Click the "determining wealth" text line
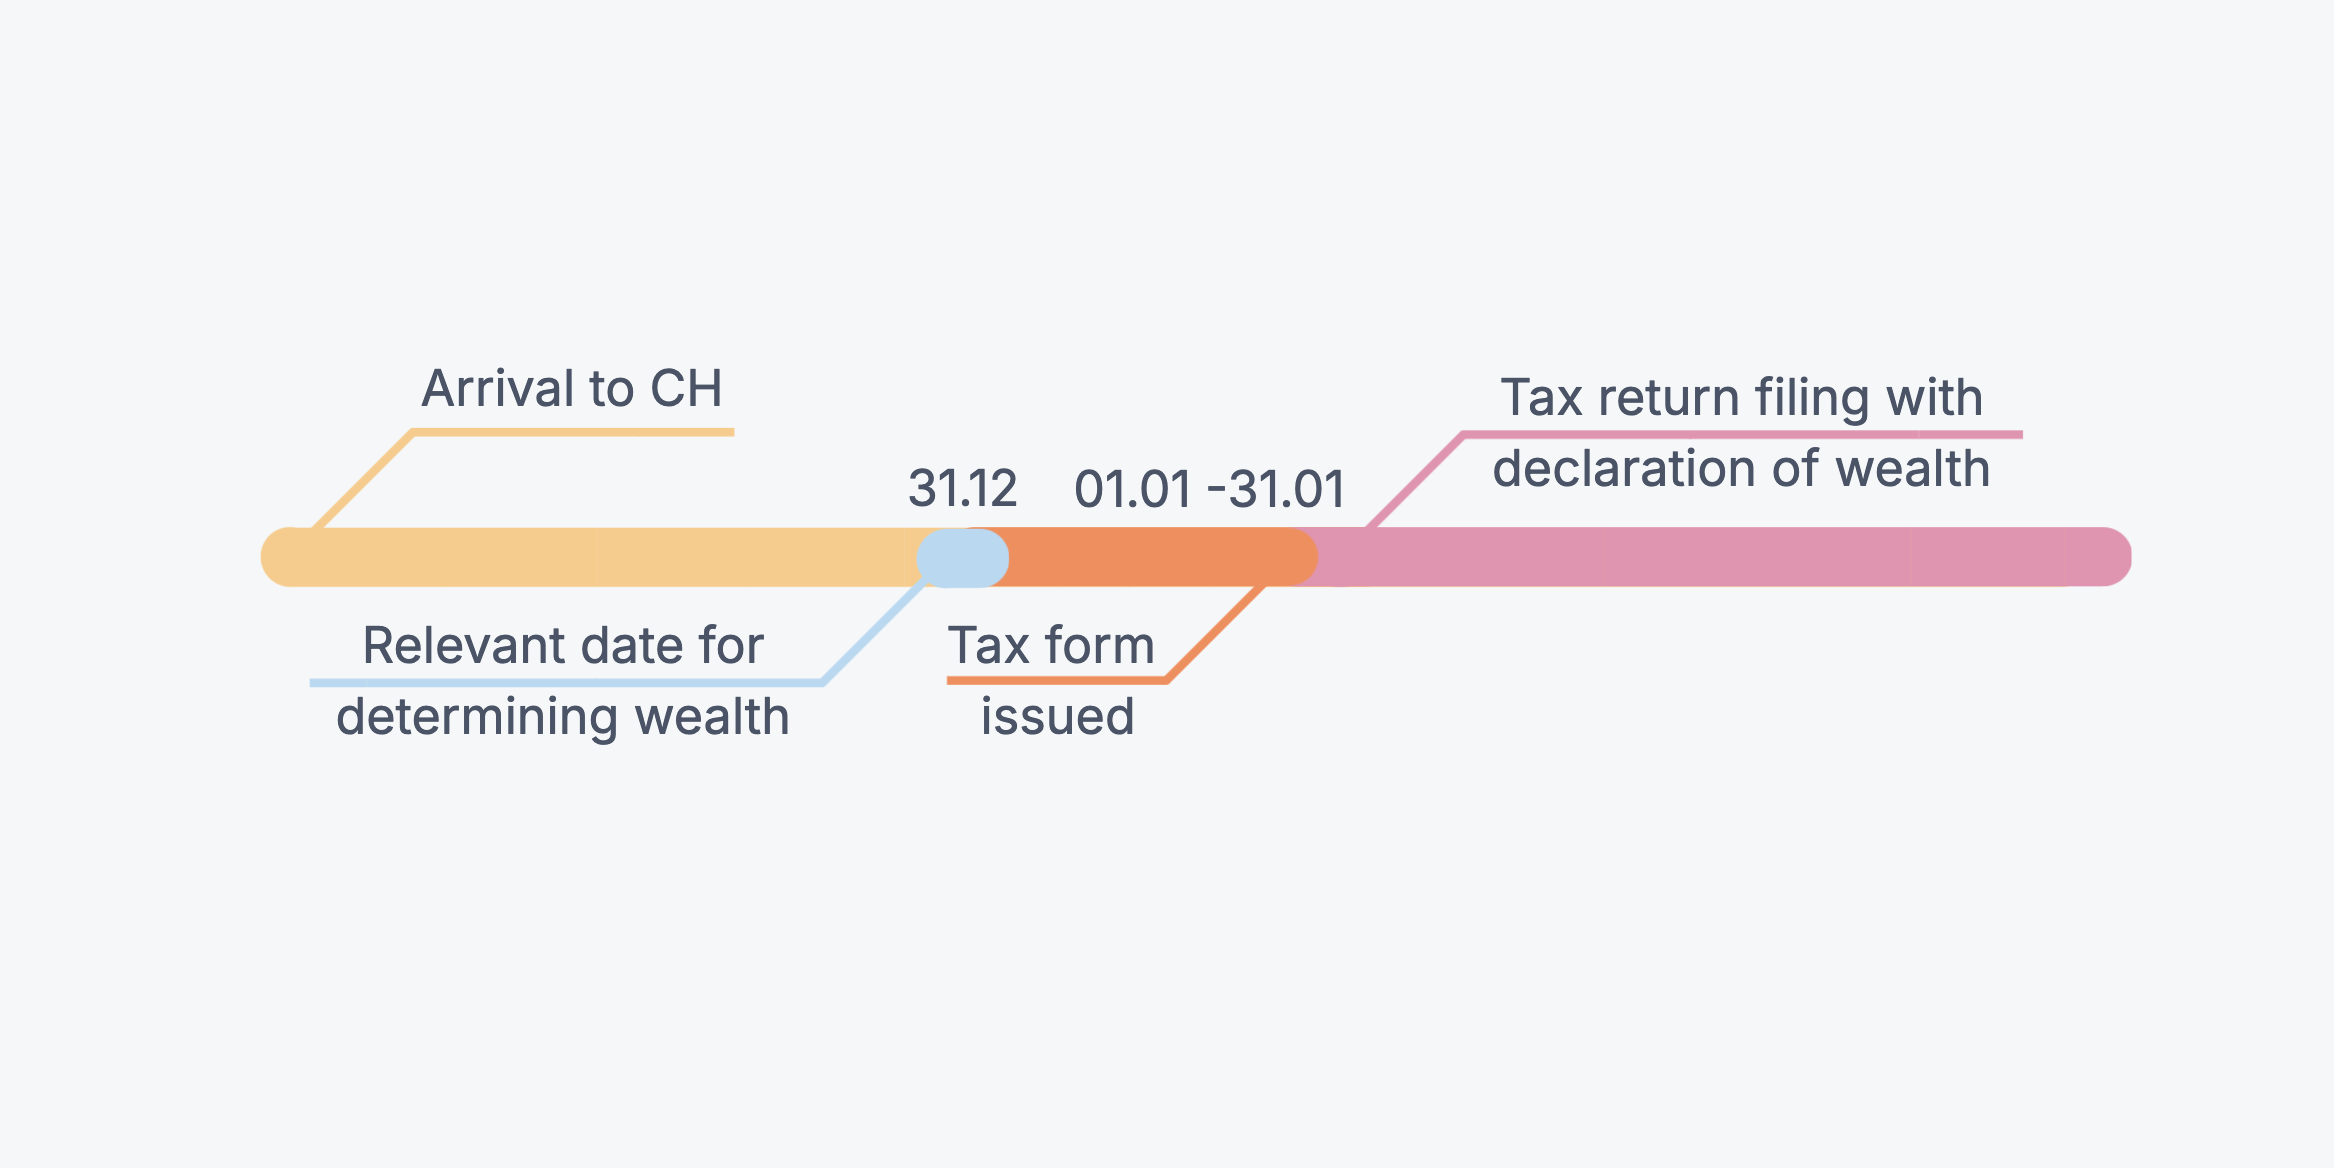The image size is (2334, 1168). click(563, 716)
